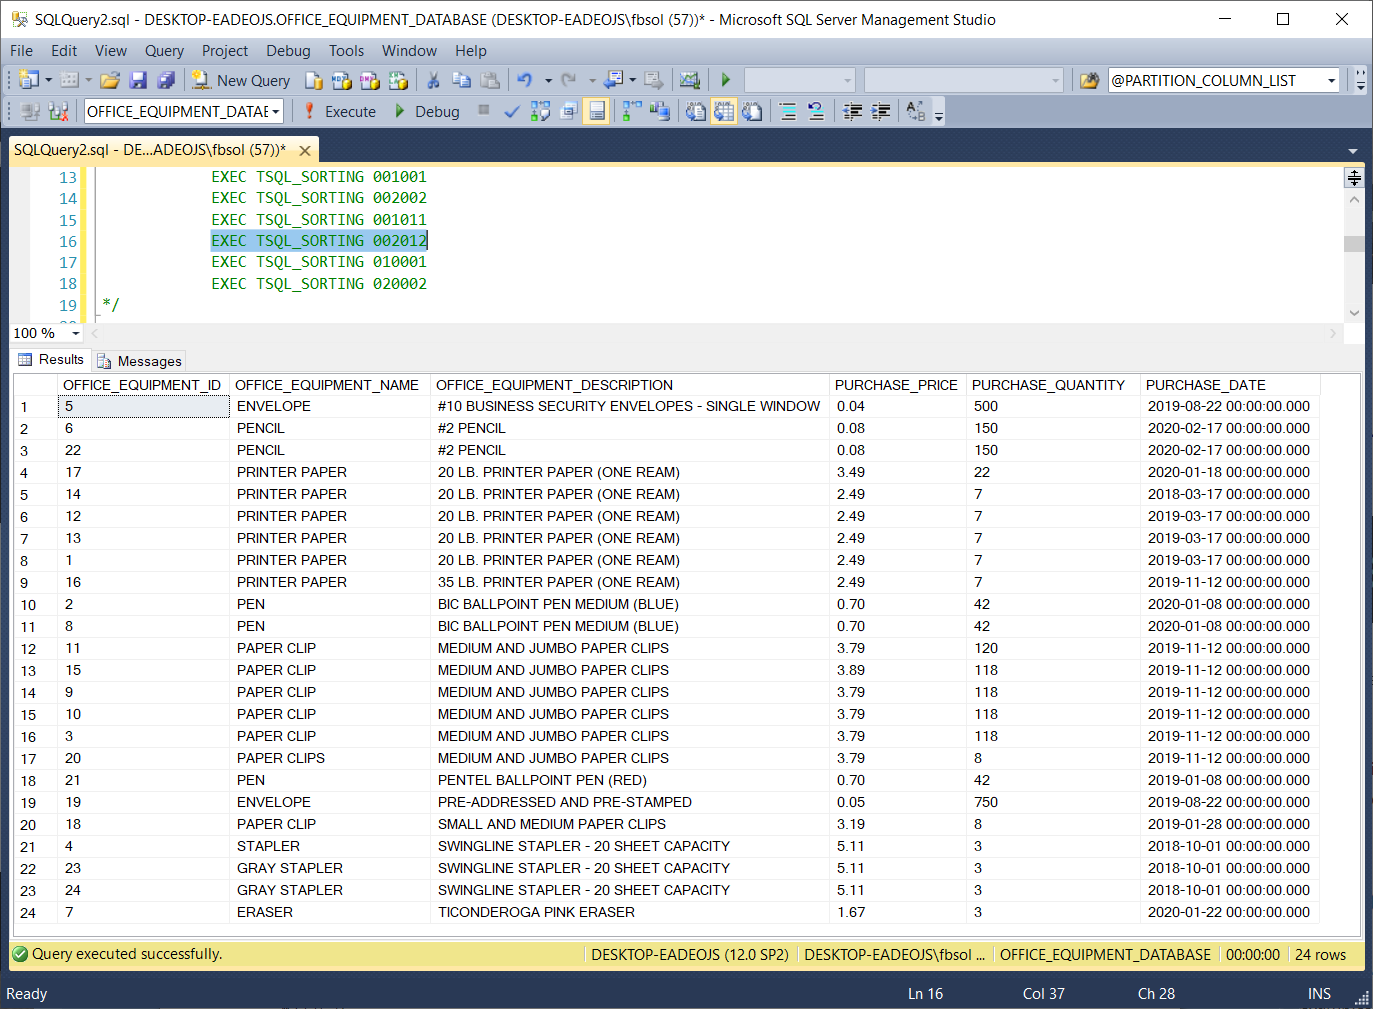The image size is (1373, 1009).
Task: Comment out the selected lines
Action: coord(788,111)
